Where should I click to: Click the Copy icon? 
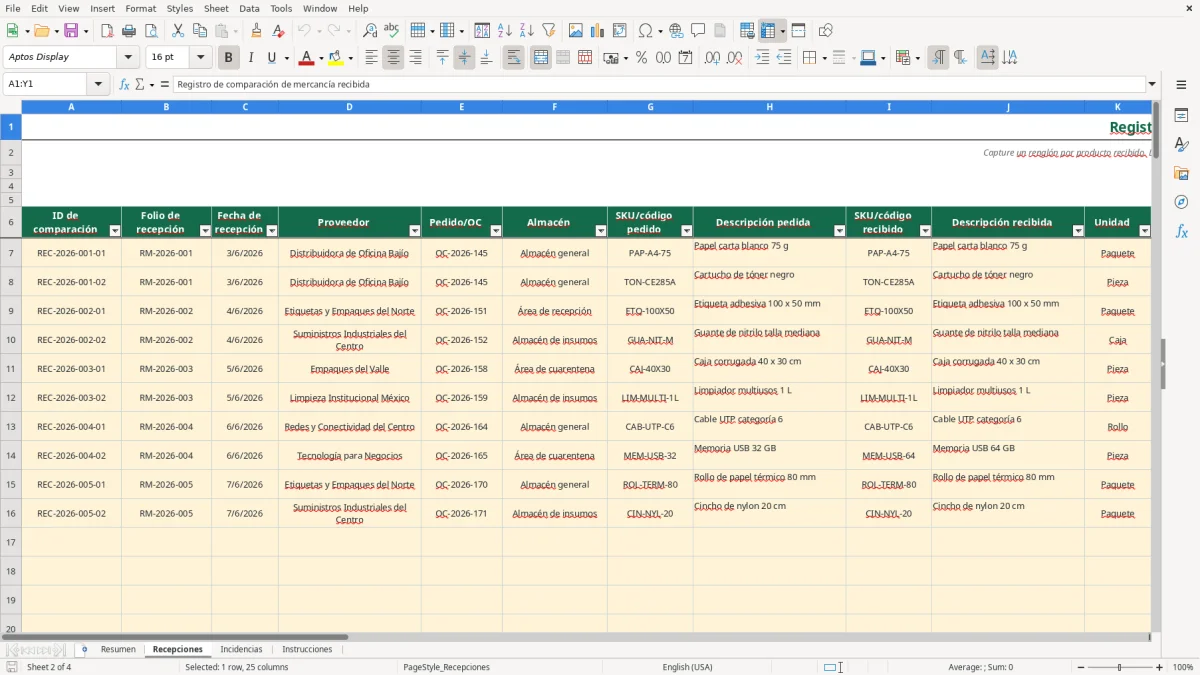tap(199, 31)
